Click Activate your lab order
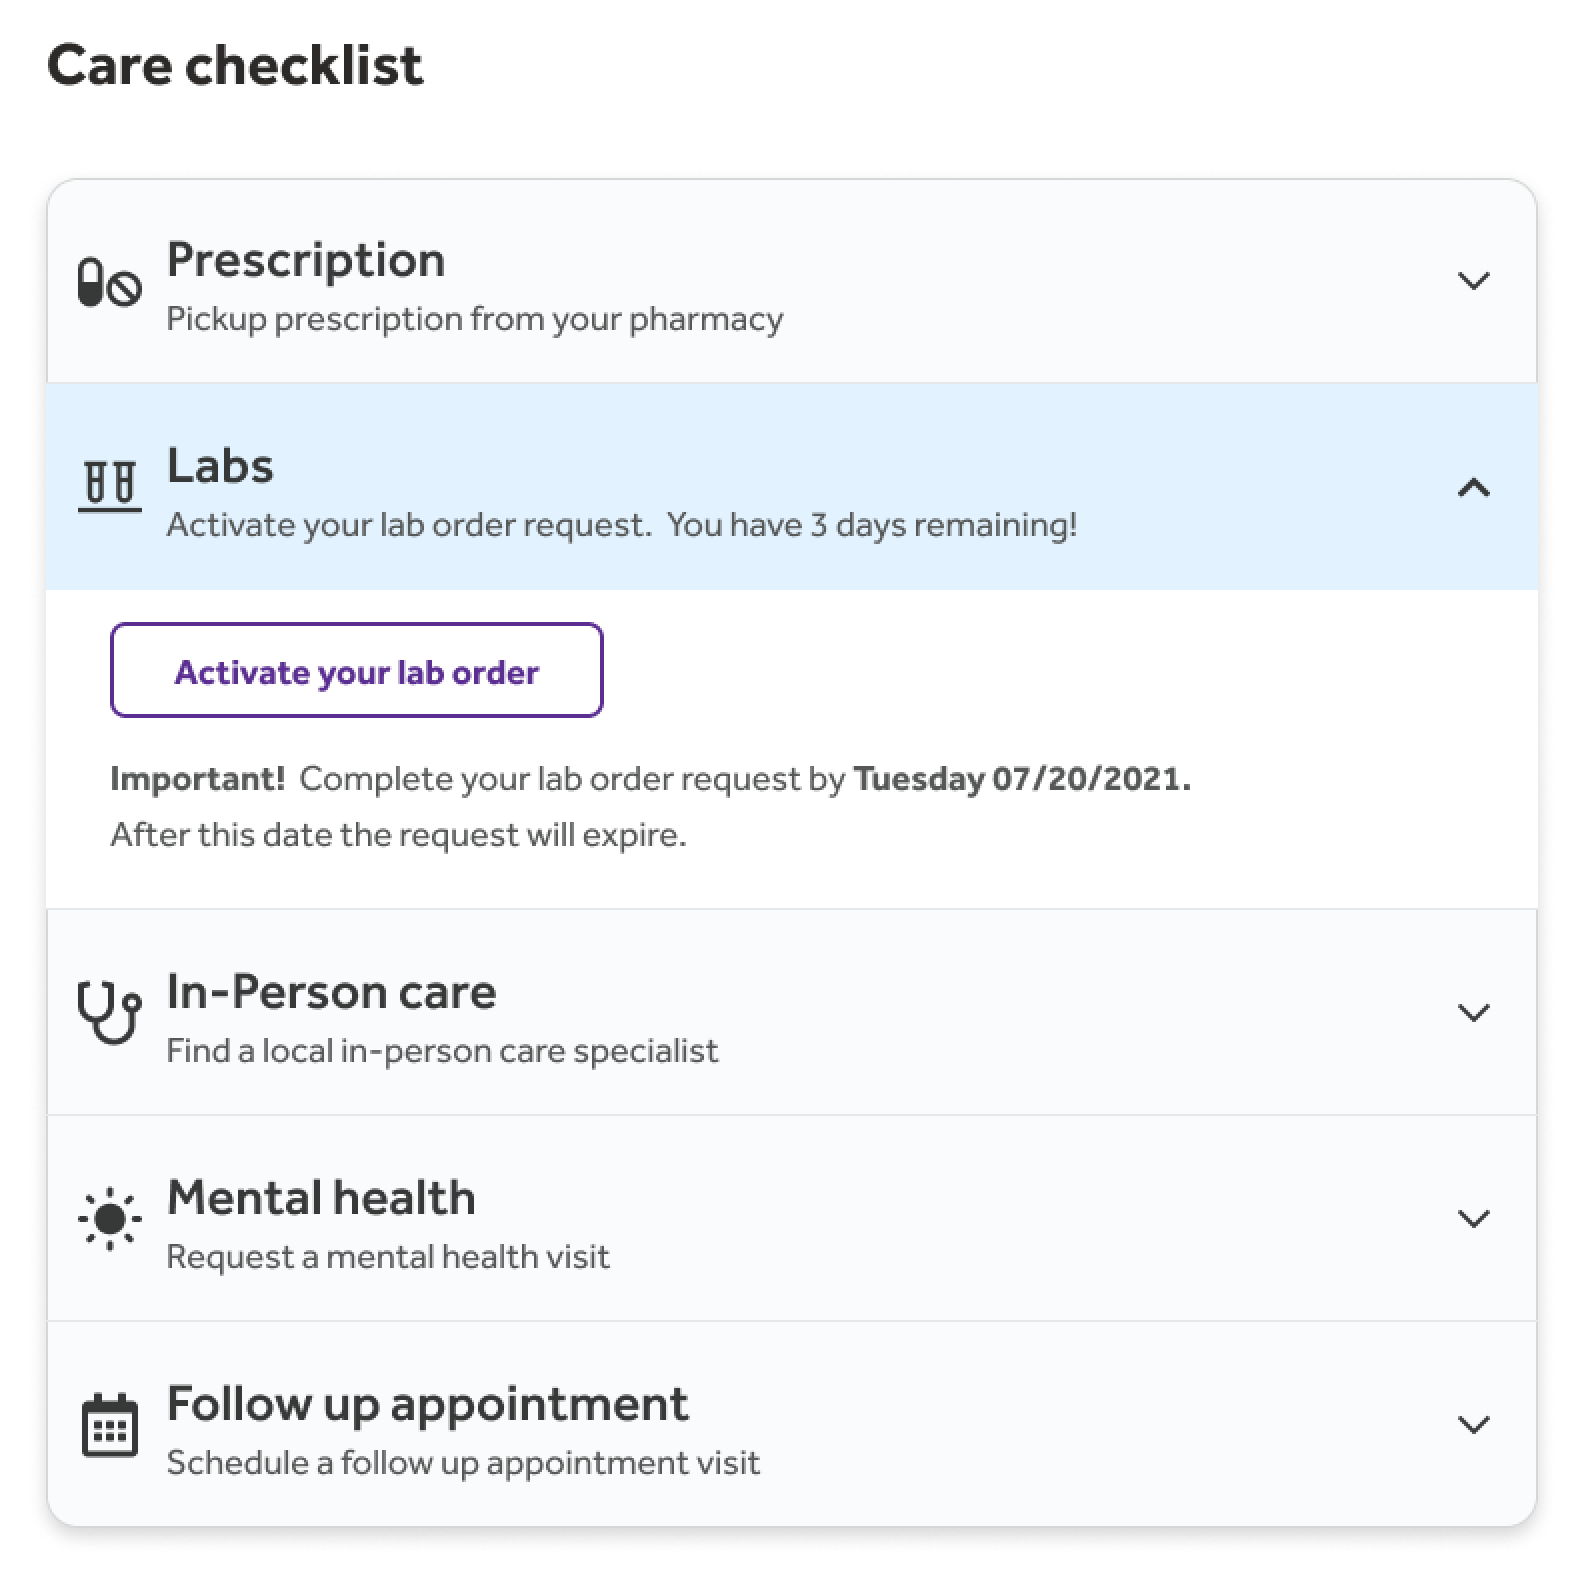This screenshot has width=1590, height=1588. [x=356, y=671]
